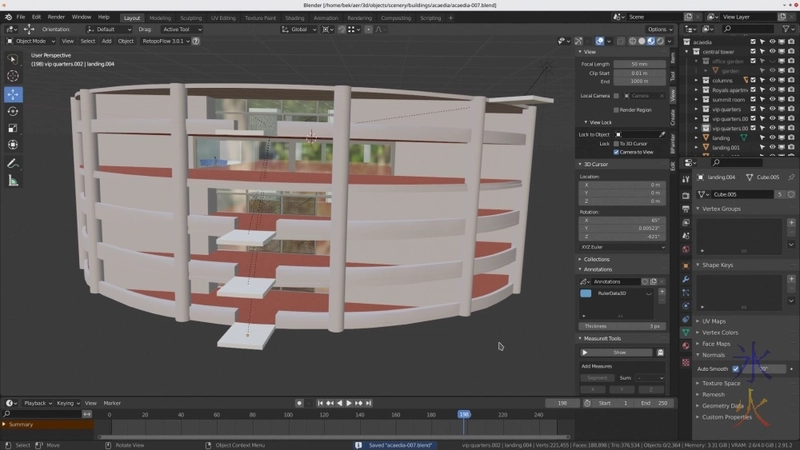Open the Modifier wrench properties tab
This screenshot has width=800, height=450.
point(685,279)
